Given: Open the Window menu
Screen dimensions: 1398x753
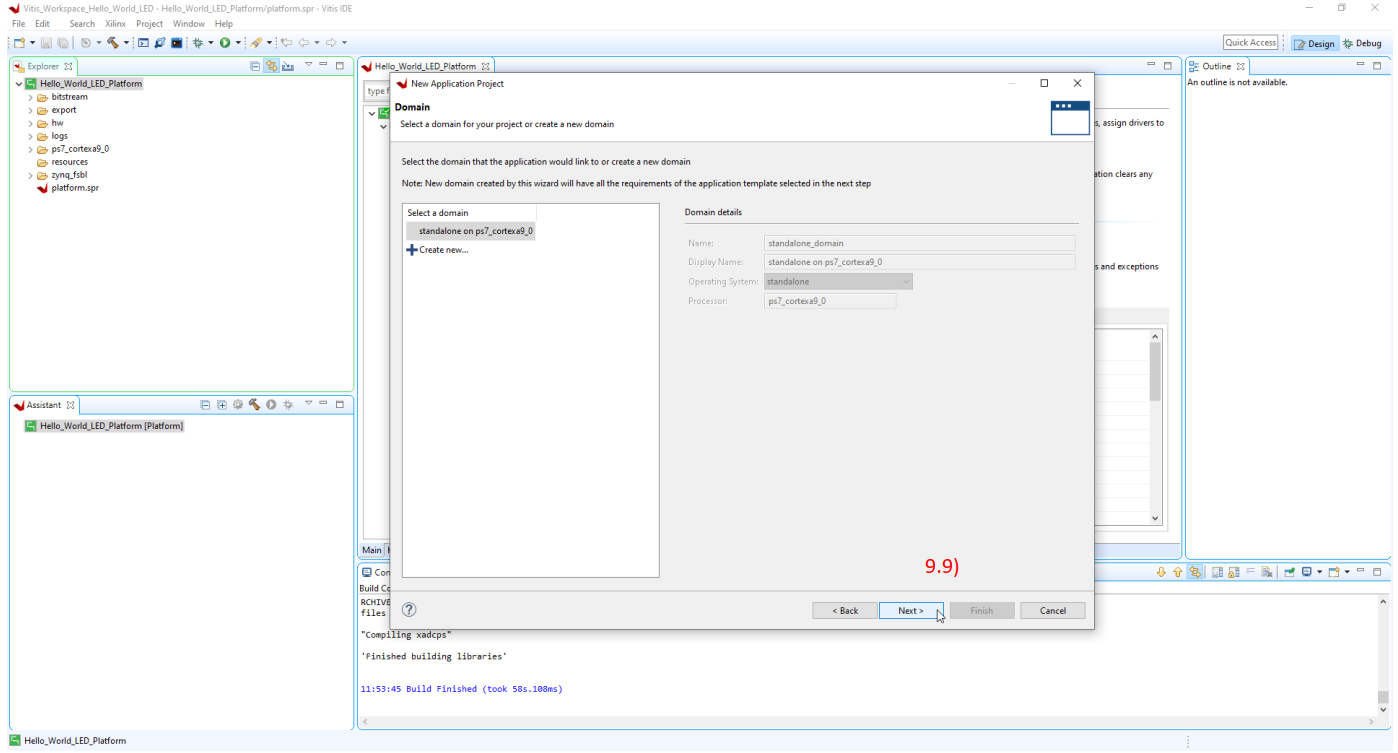Looking at the screenshot, I should pos(188,24).
